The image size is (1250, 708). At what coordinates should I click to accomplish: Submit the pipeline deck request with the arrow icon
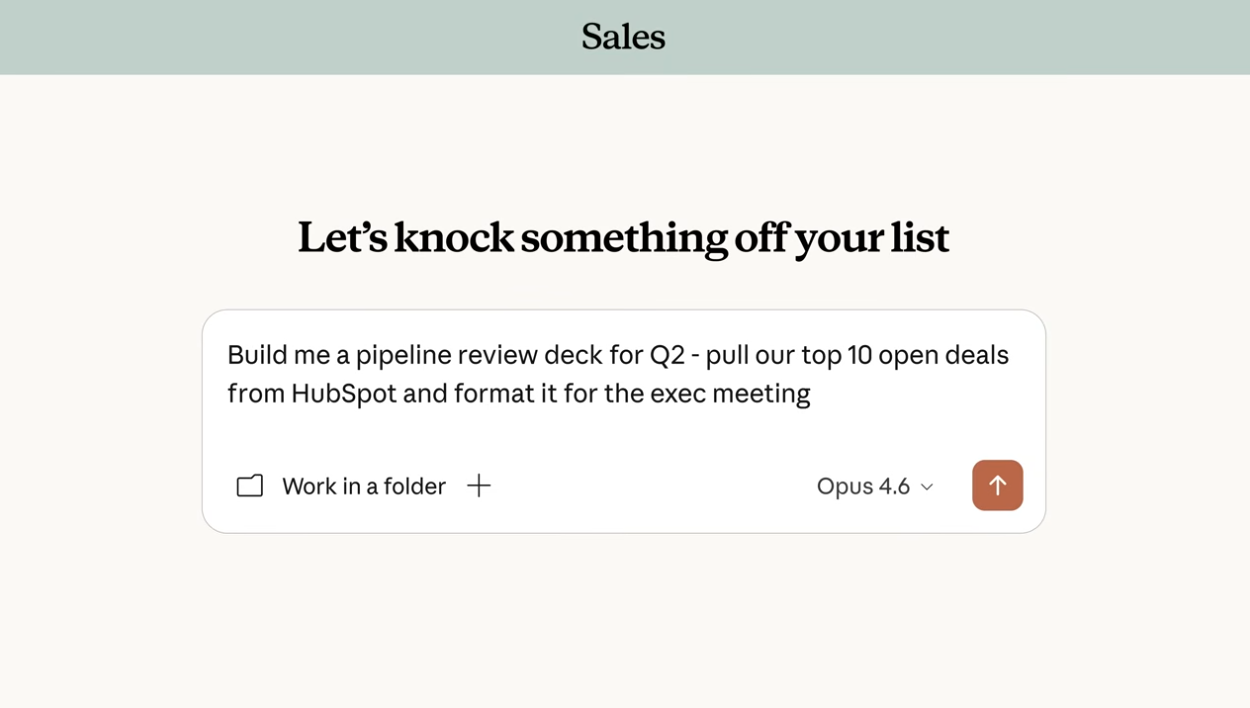tap(997, 485)
